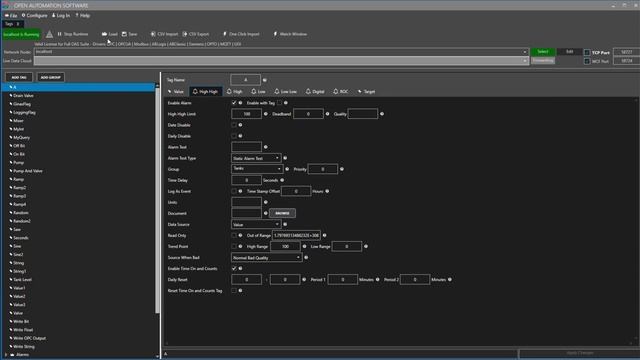The height and width of the screenshot is (360, 640).
Task: Click help icon beside Enable Alarm checkbox
Action: 240,103
